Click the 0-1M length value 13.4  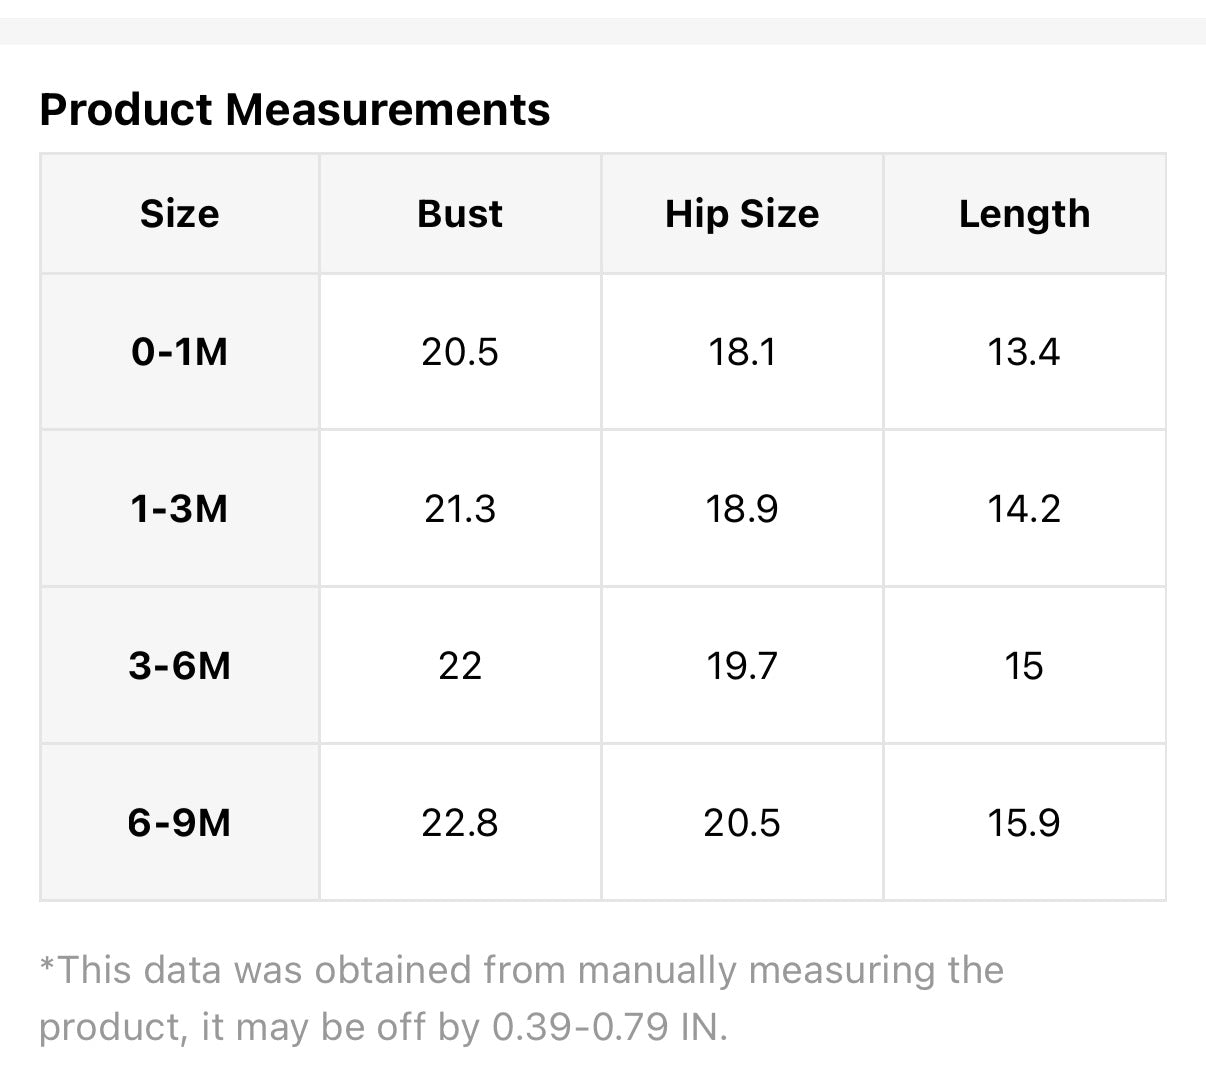coord(1024,352)
